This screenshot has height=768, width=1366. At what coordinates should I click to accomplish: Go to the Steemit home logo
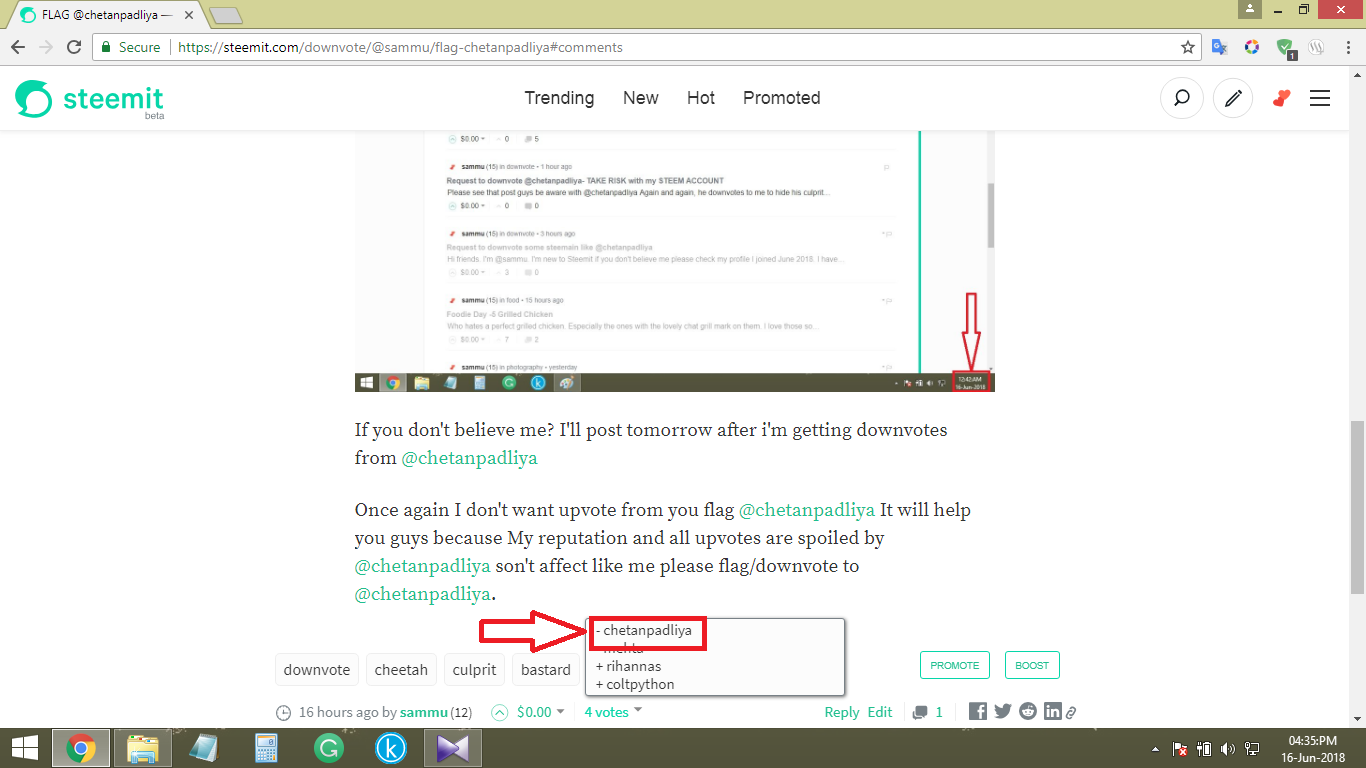tap(89, 99)
